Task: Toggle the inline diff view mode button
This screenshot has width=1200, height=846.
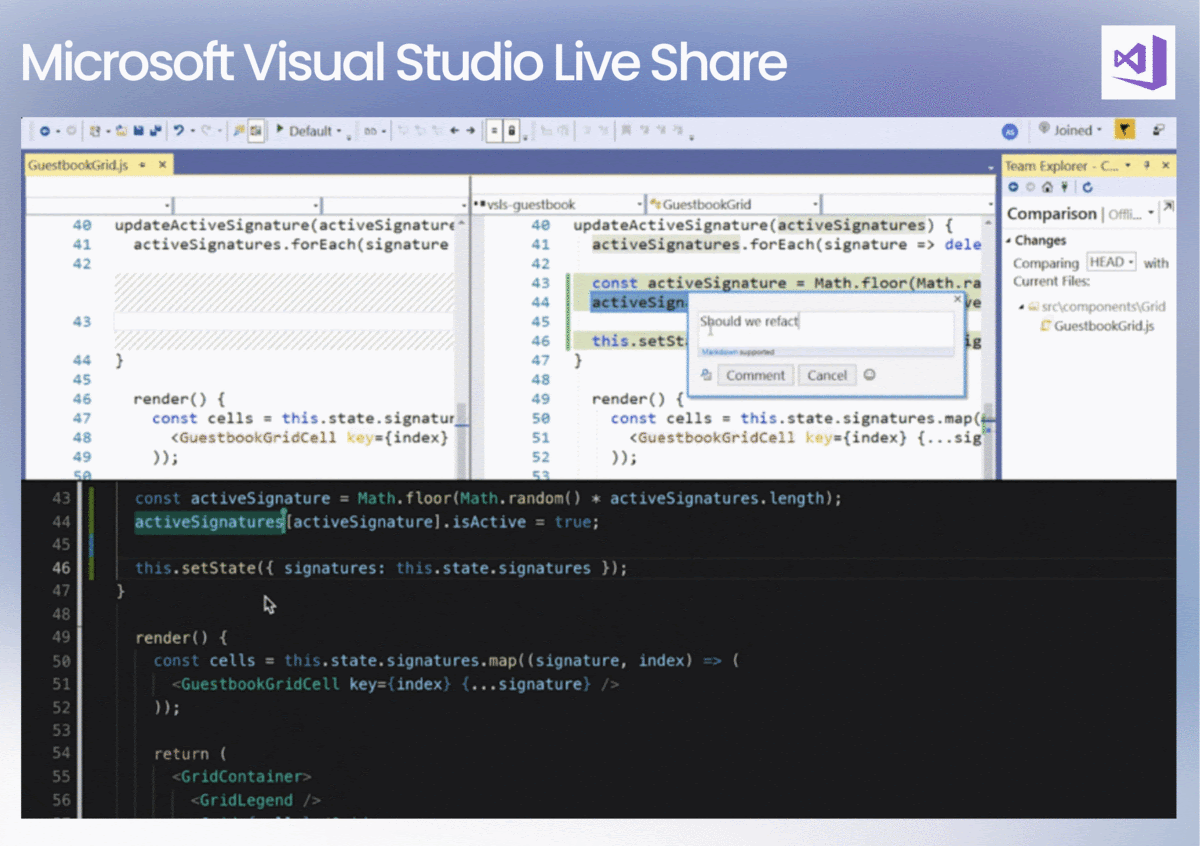Action: (x=494, y=131)
